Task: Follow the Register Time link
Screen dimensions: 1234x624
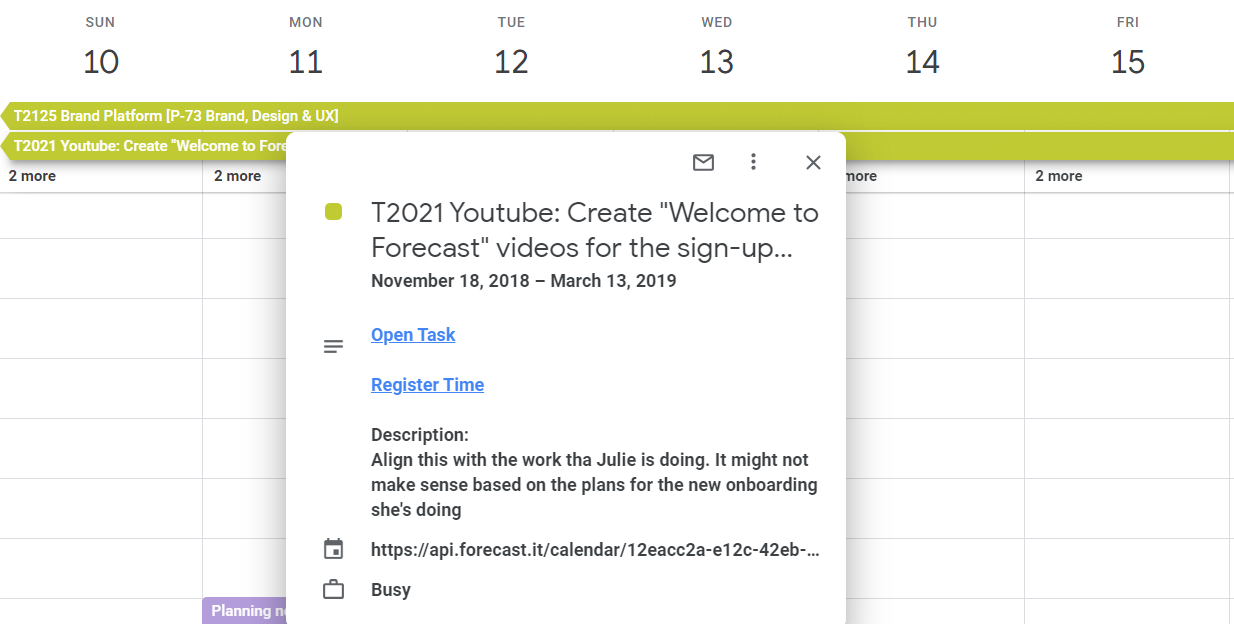Action: [427, 385]
